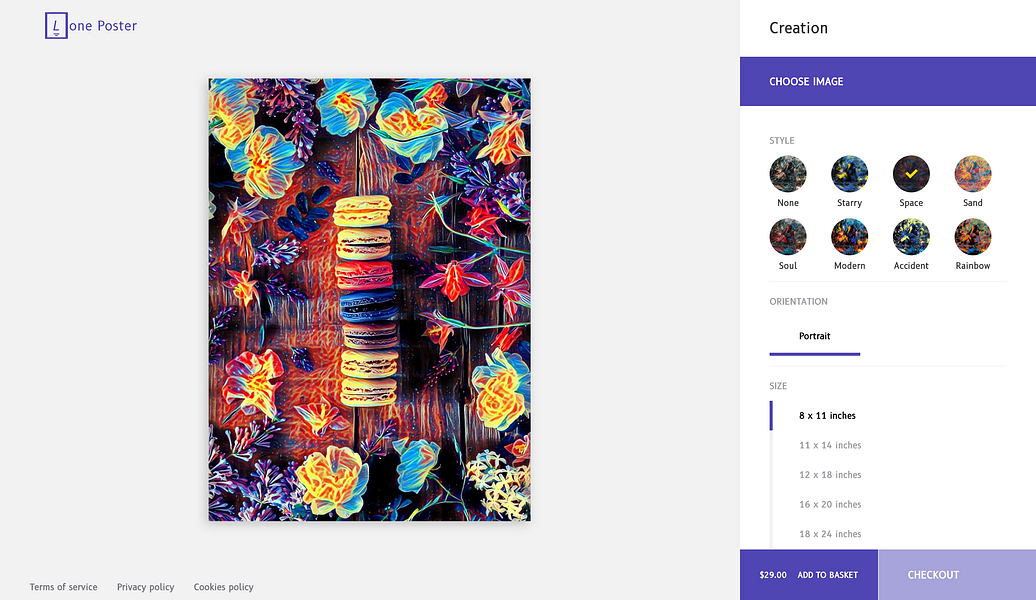Screen dimensions: 1036x600
Task: Select 12 x 18 inches option
Action: tap(830, 475)
